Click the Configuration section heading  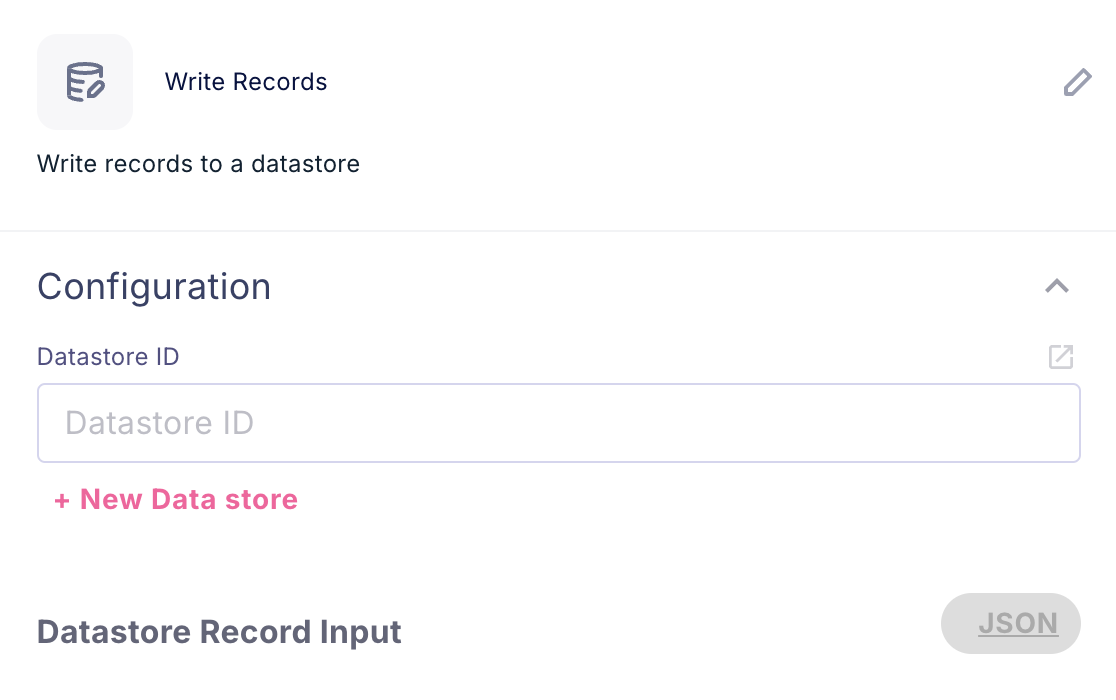(x=154, y=287)
